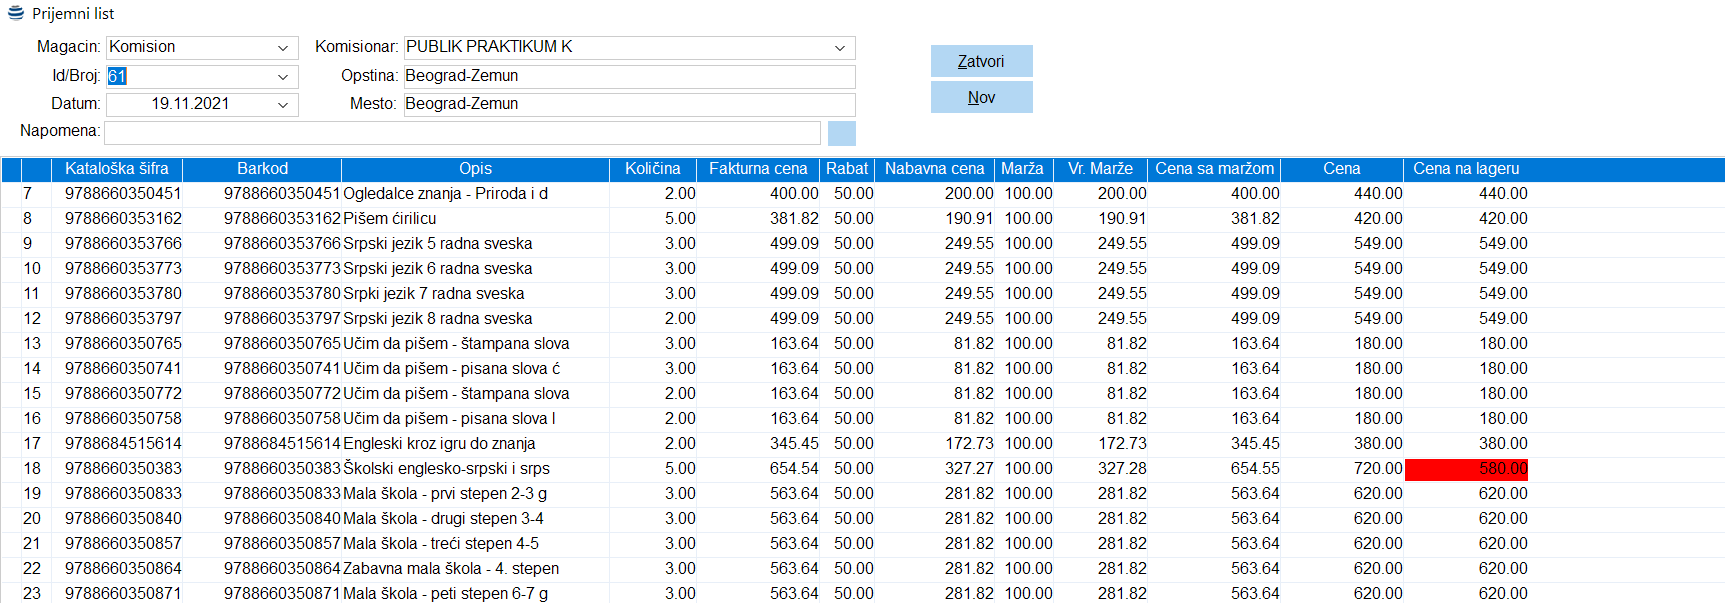Expand the Komisionar combo box
This screenshot has height=603, width=1725.
(840, 48)
